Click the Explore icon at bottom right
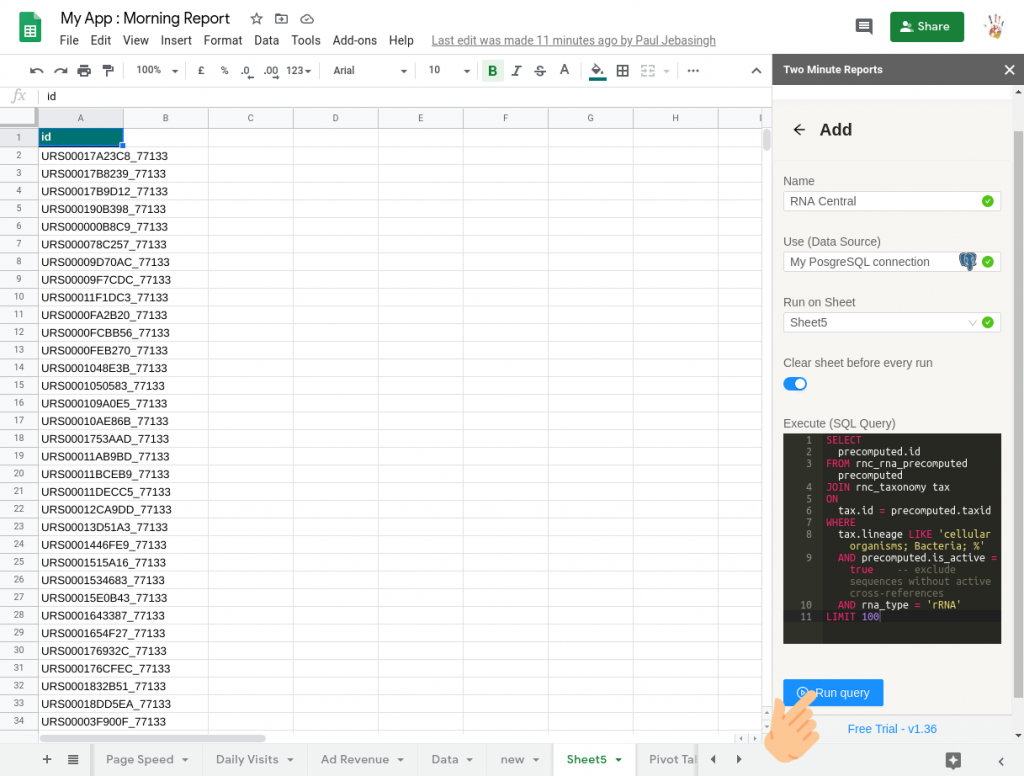Viewport: 1024px width, 776px height. click(953, 760)
